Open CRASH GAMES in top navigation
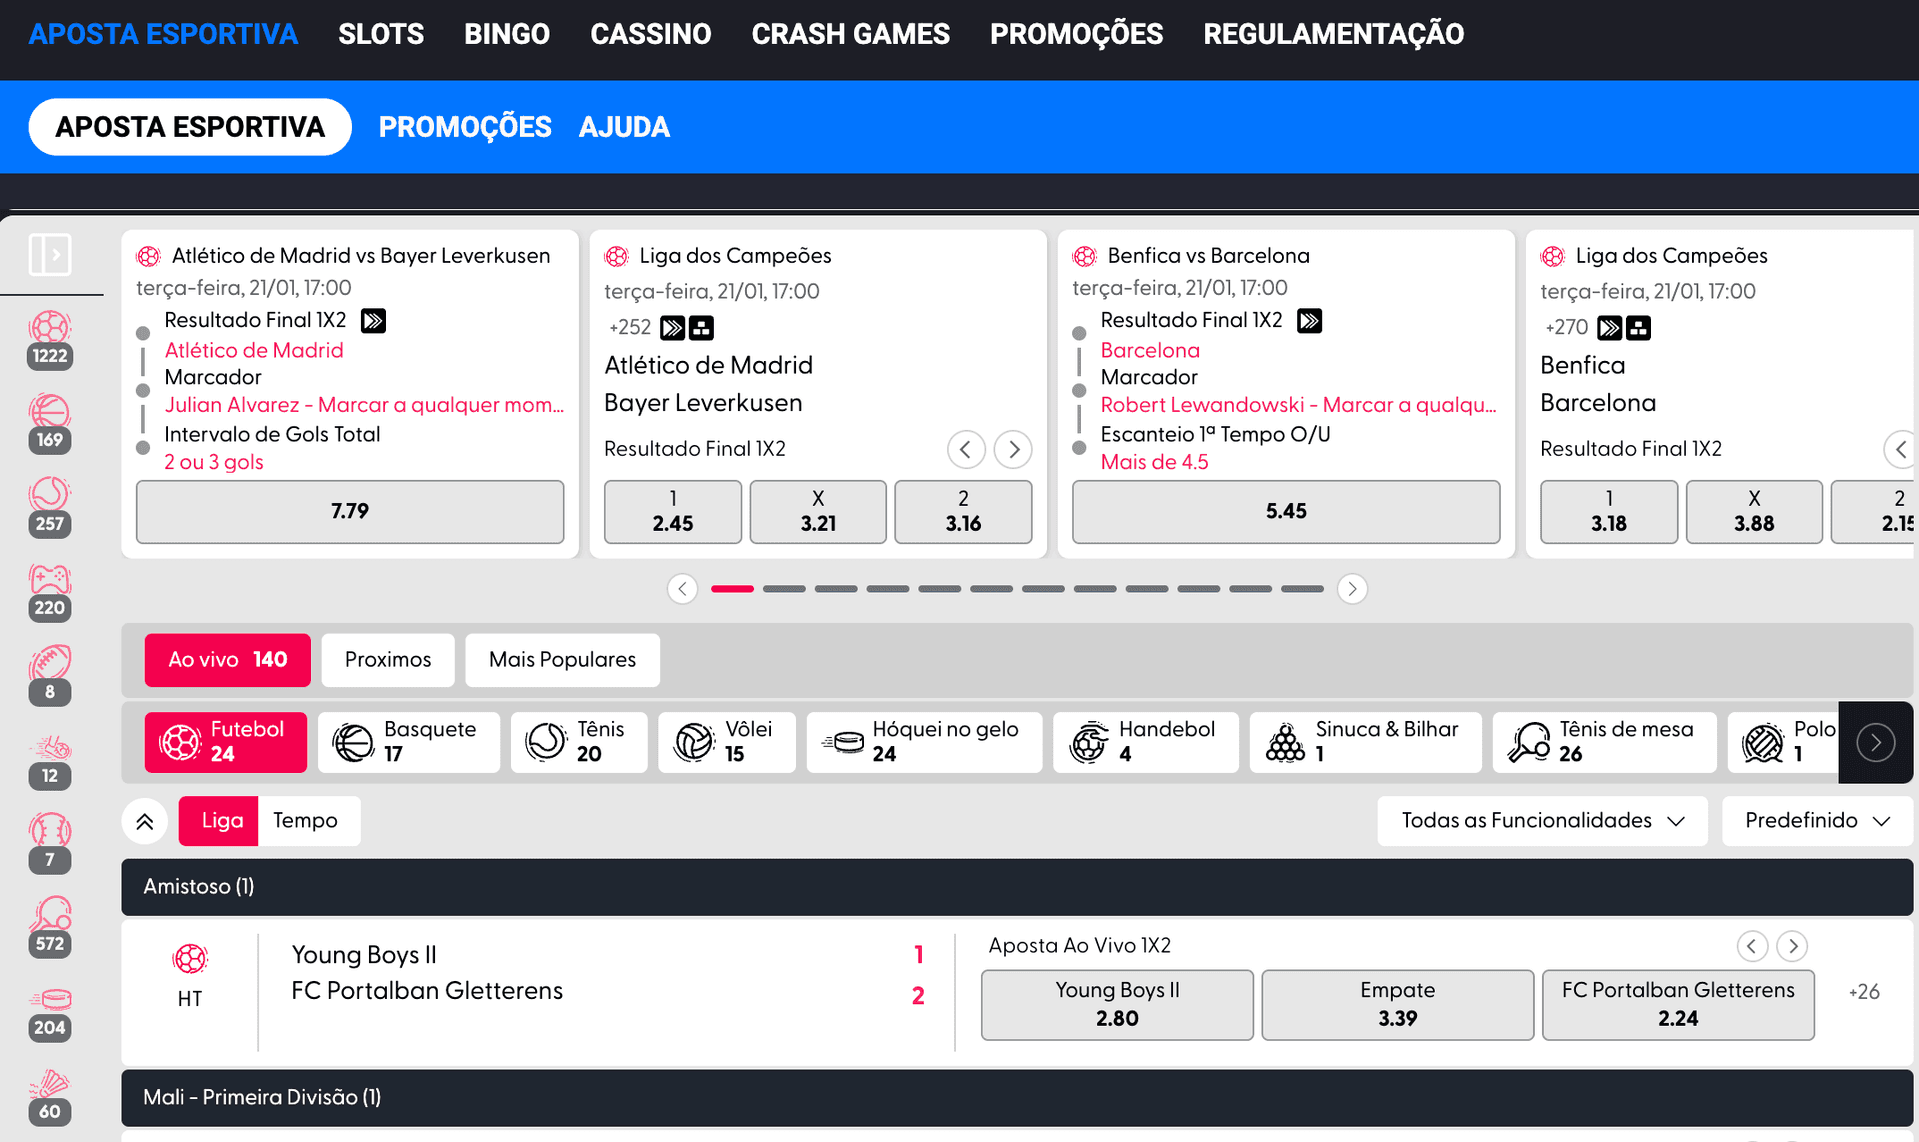 (x=851, y=34)
